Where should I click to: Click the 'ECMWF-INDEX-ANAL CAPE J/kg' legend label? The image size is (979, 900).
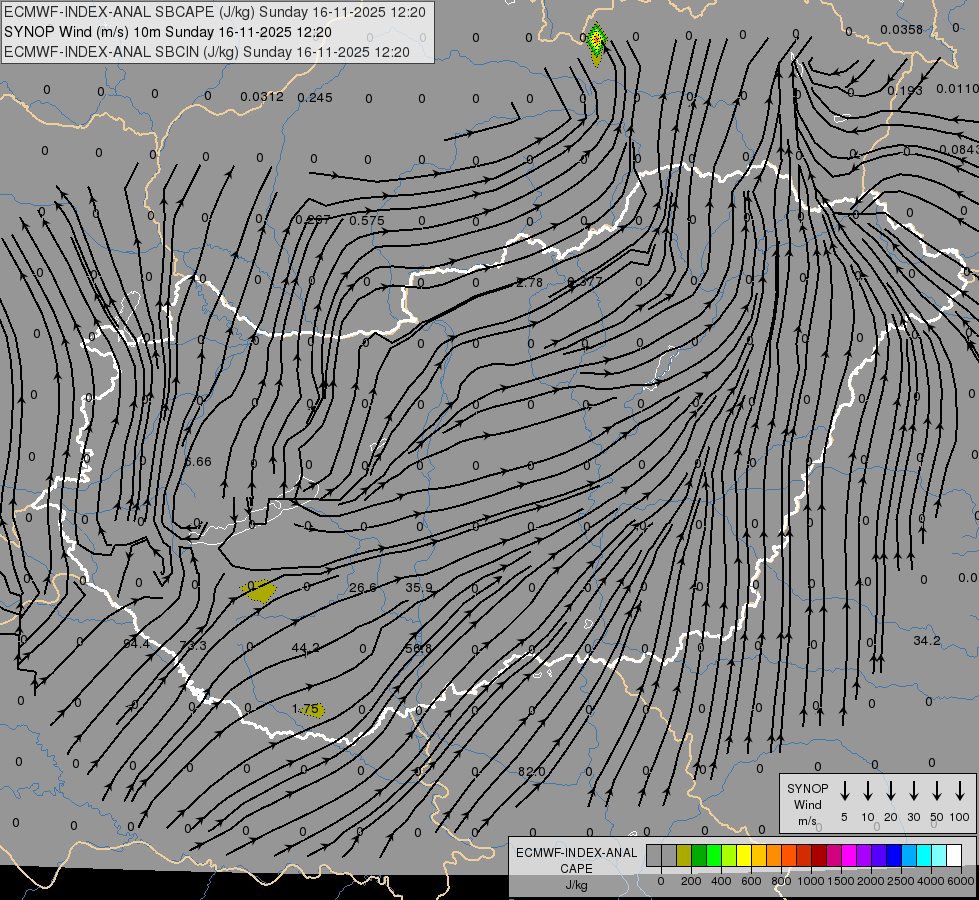(576, 868)
